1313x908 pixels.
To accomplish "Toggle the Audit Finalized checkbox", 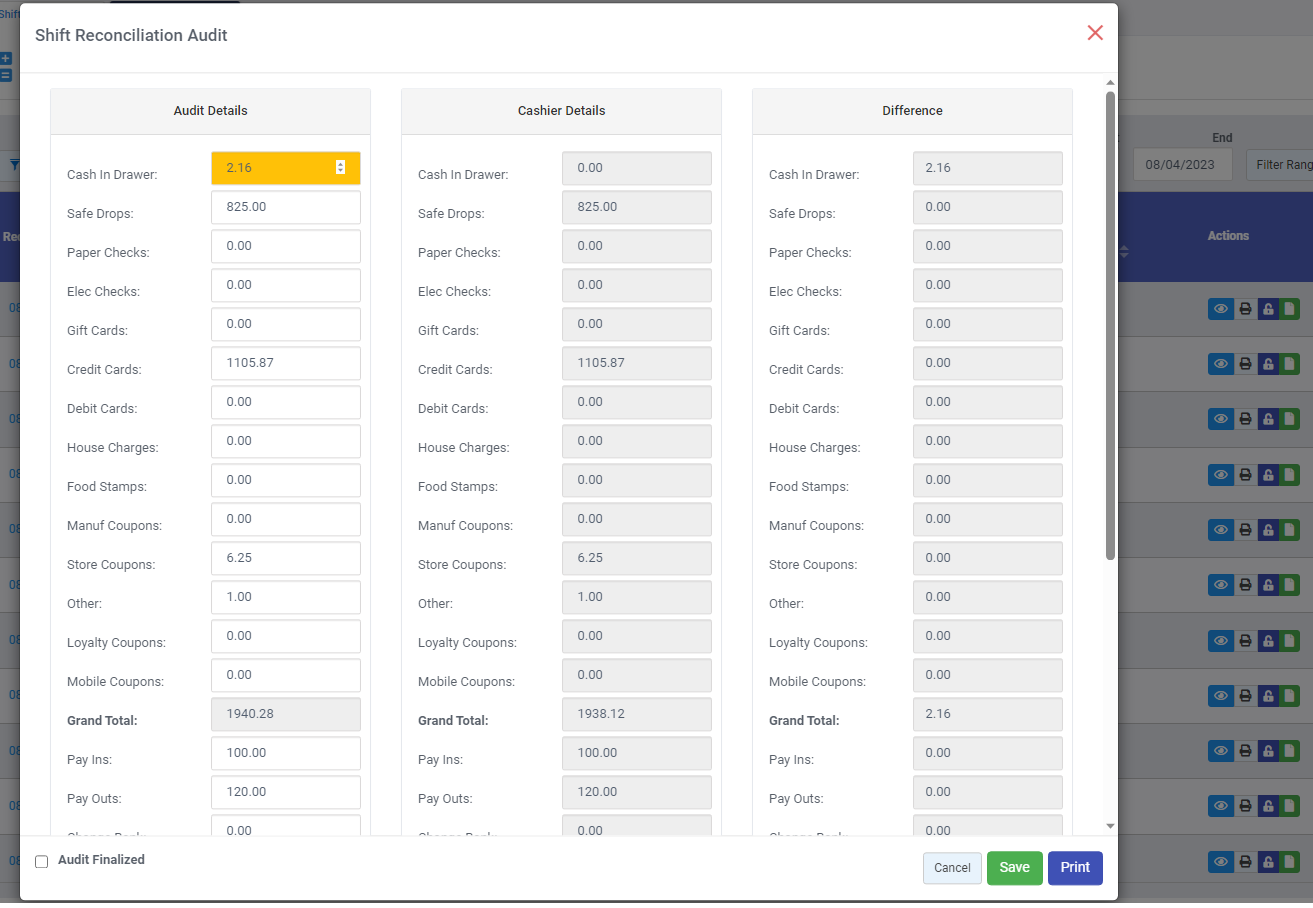I will tap(42, 861).
